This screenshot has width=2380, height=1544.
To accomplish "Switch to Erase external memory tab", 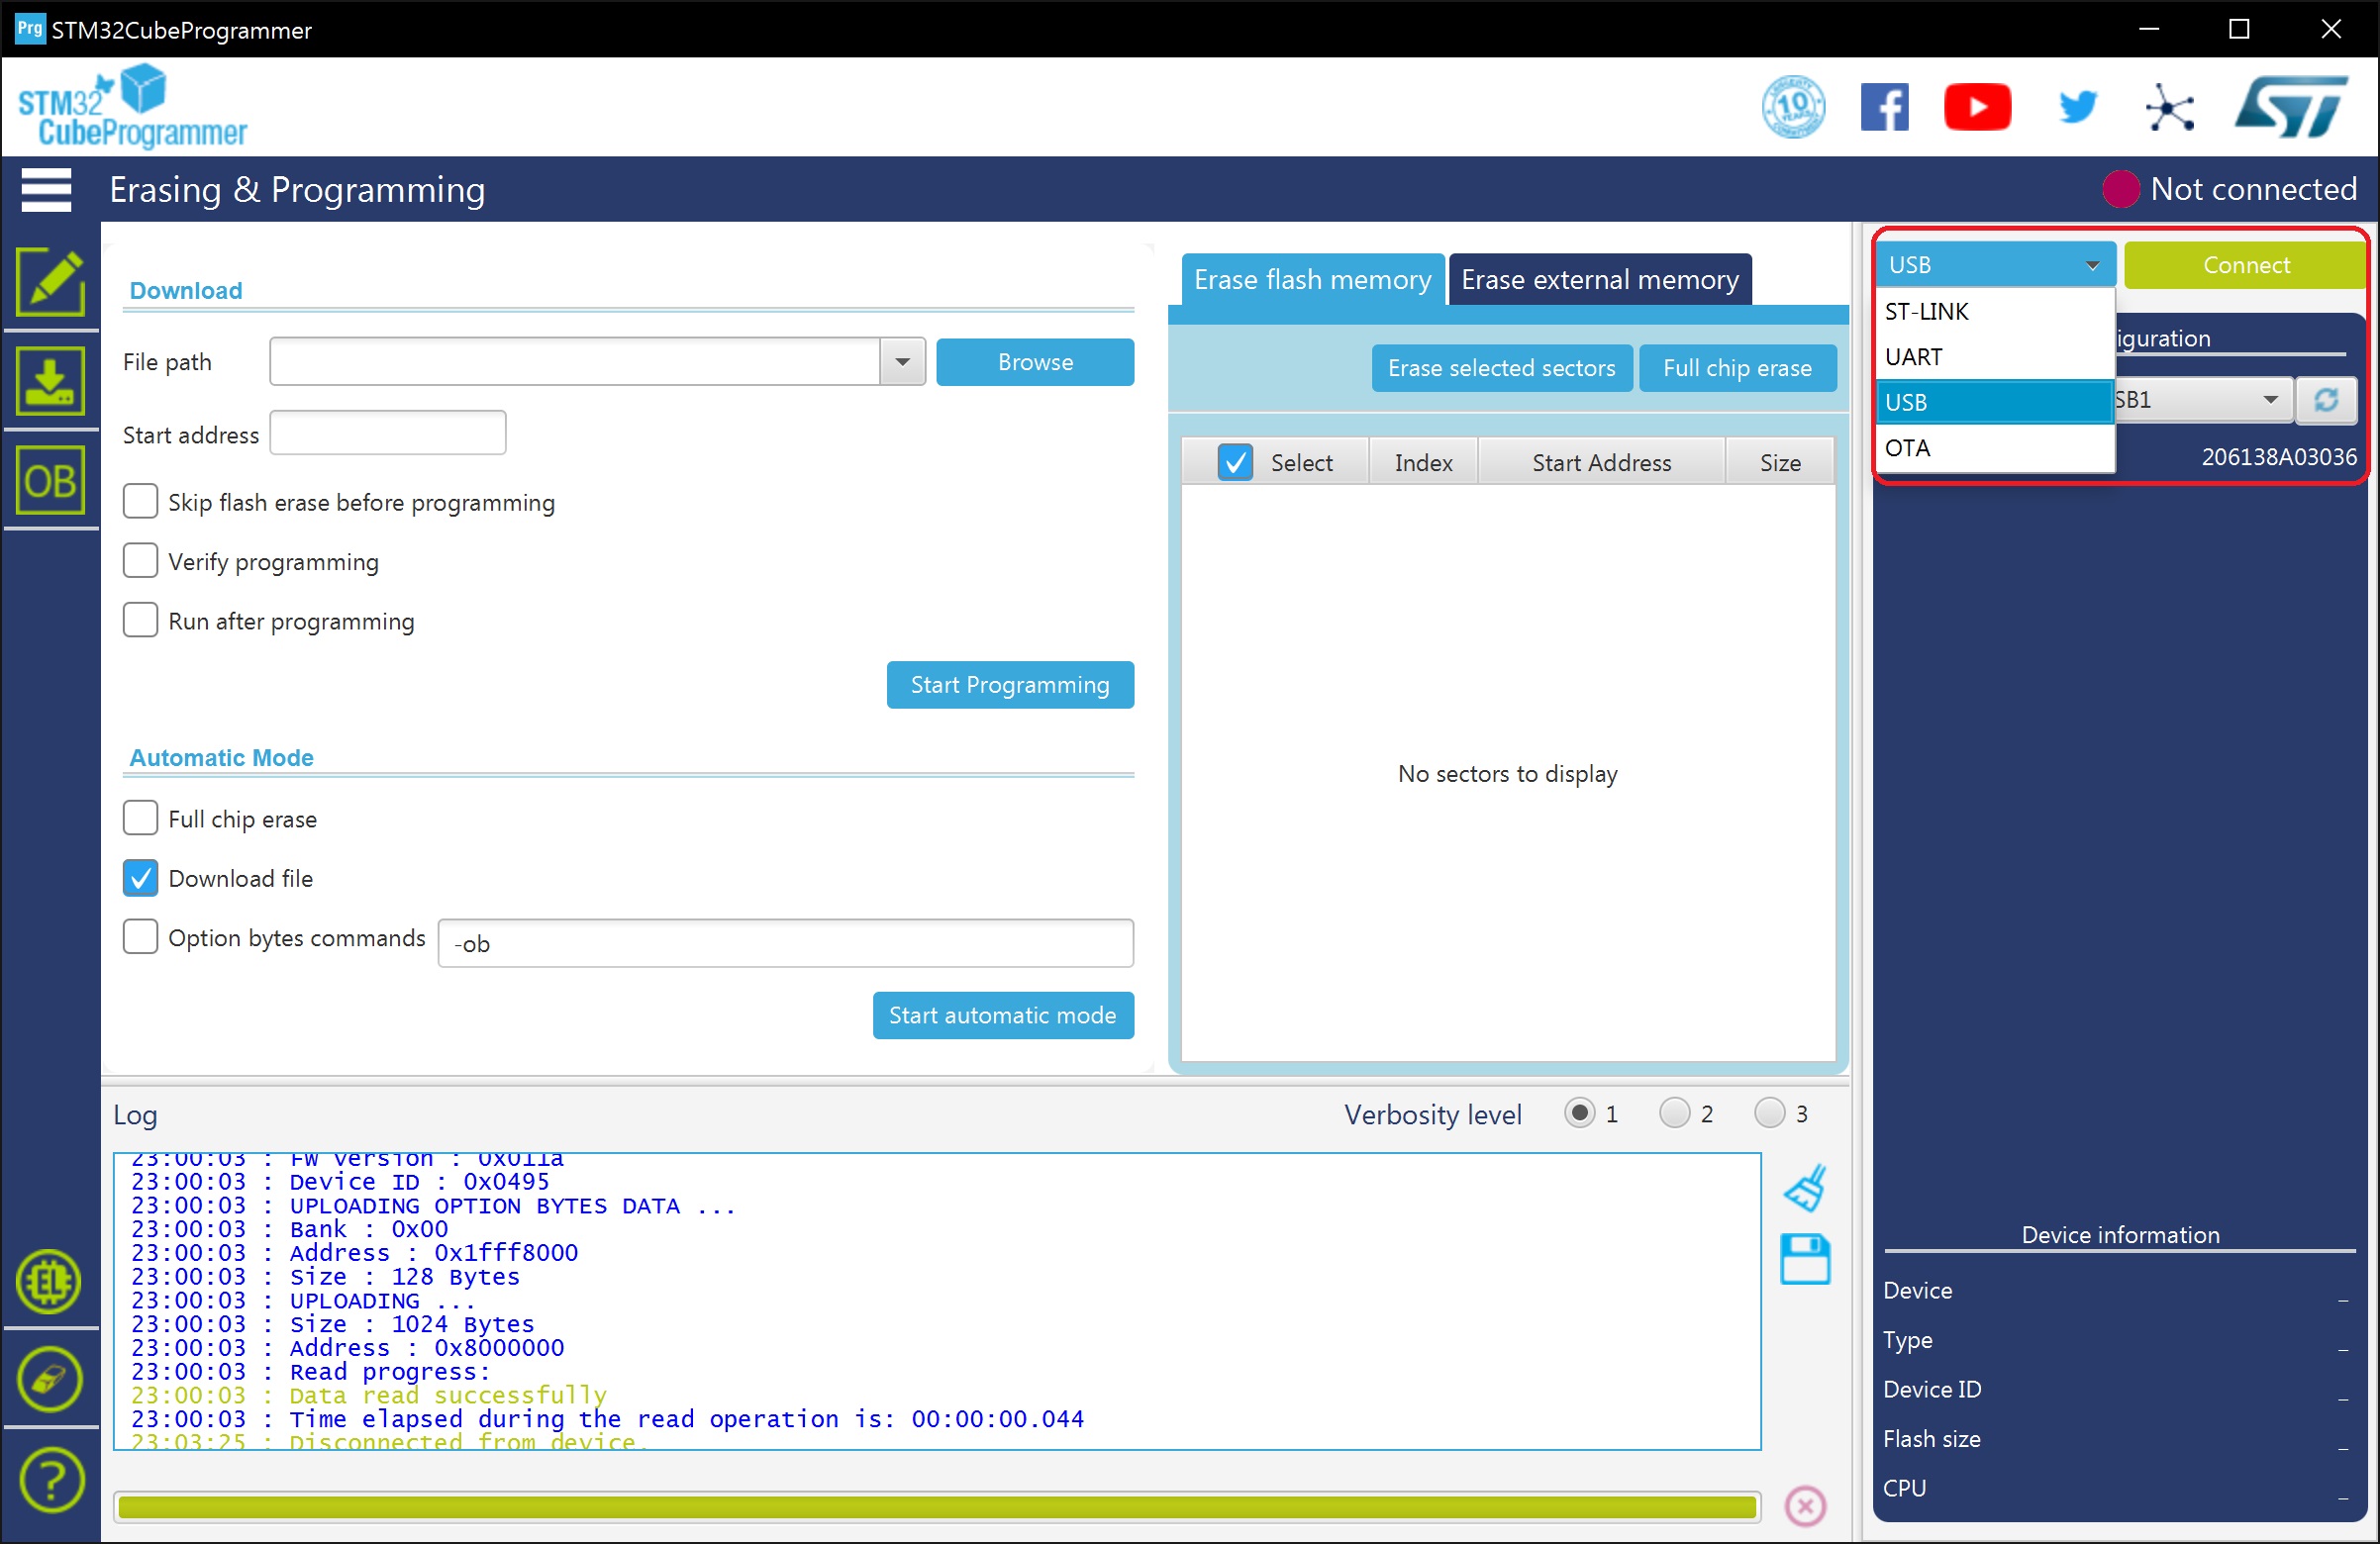I will 1599,280.
